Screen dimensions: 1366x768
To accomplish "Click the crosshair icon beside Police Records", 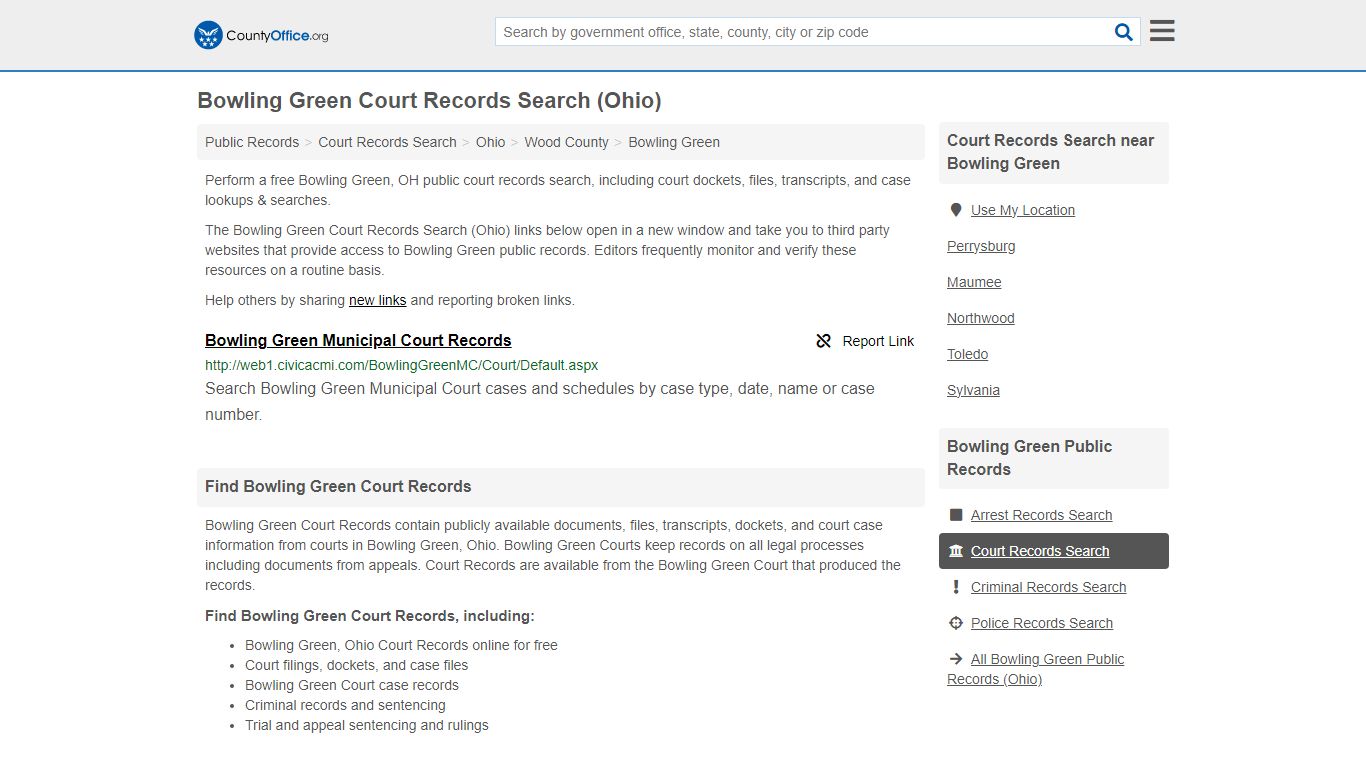I will 956,623.
